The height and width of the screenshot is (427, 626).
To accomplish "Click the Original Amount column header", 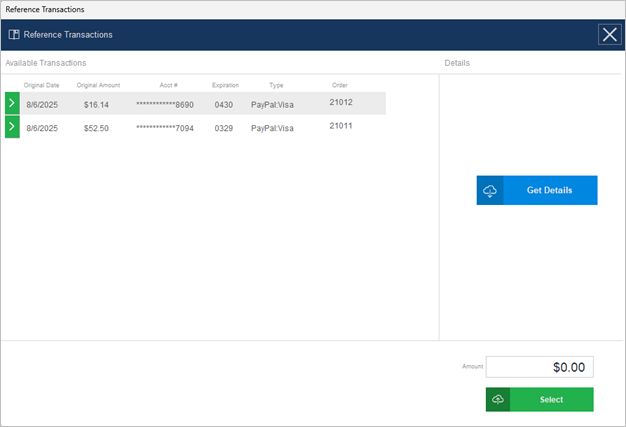I will (98, 85).
